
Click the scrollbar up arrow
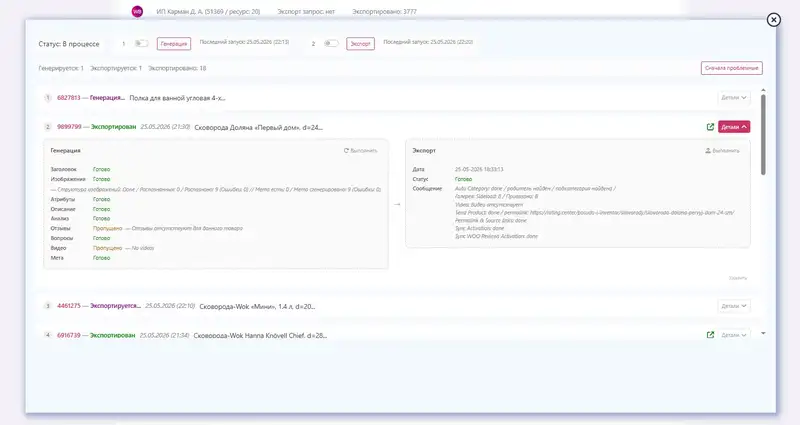pos(763,90)
